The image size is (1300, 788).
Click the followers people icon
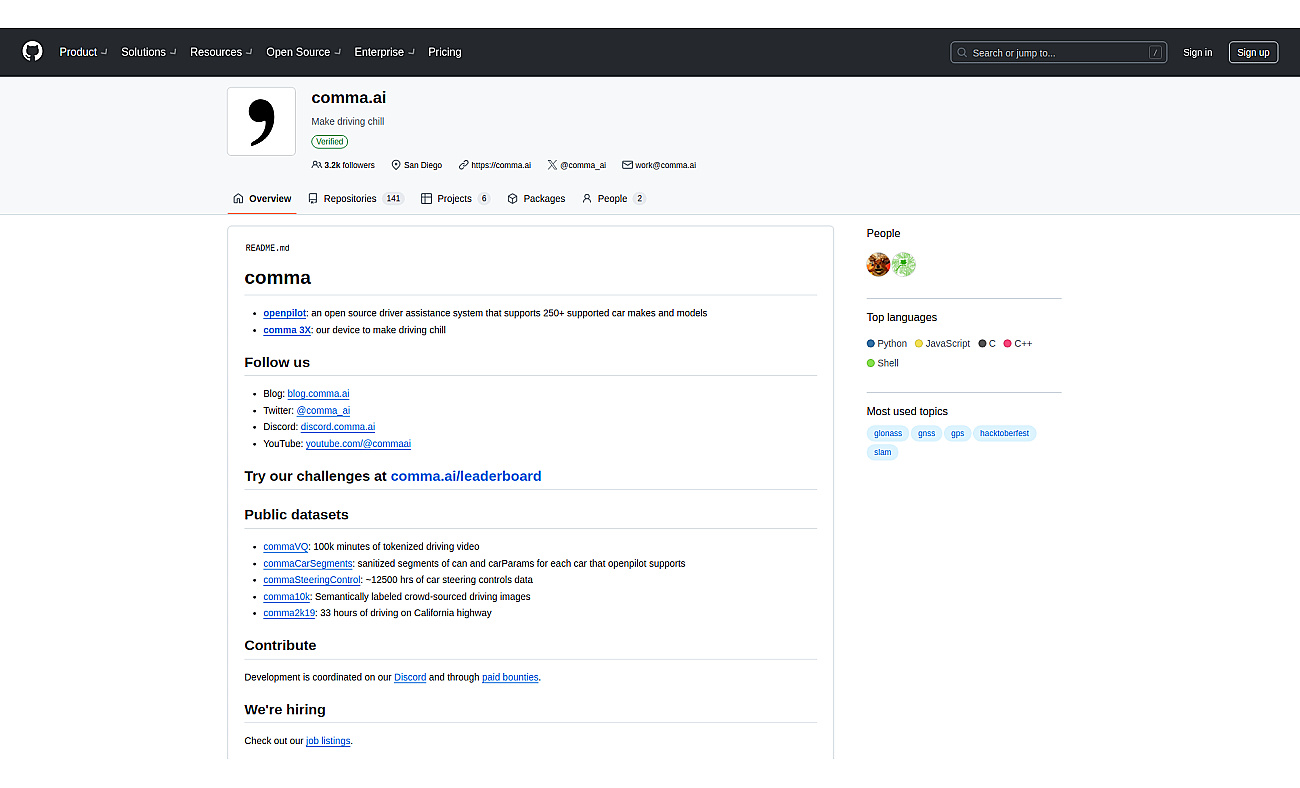pyautogui.click(x=317, y=165)
